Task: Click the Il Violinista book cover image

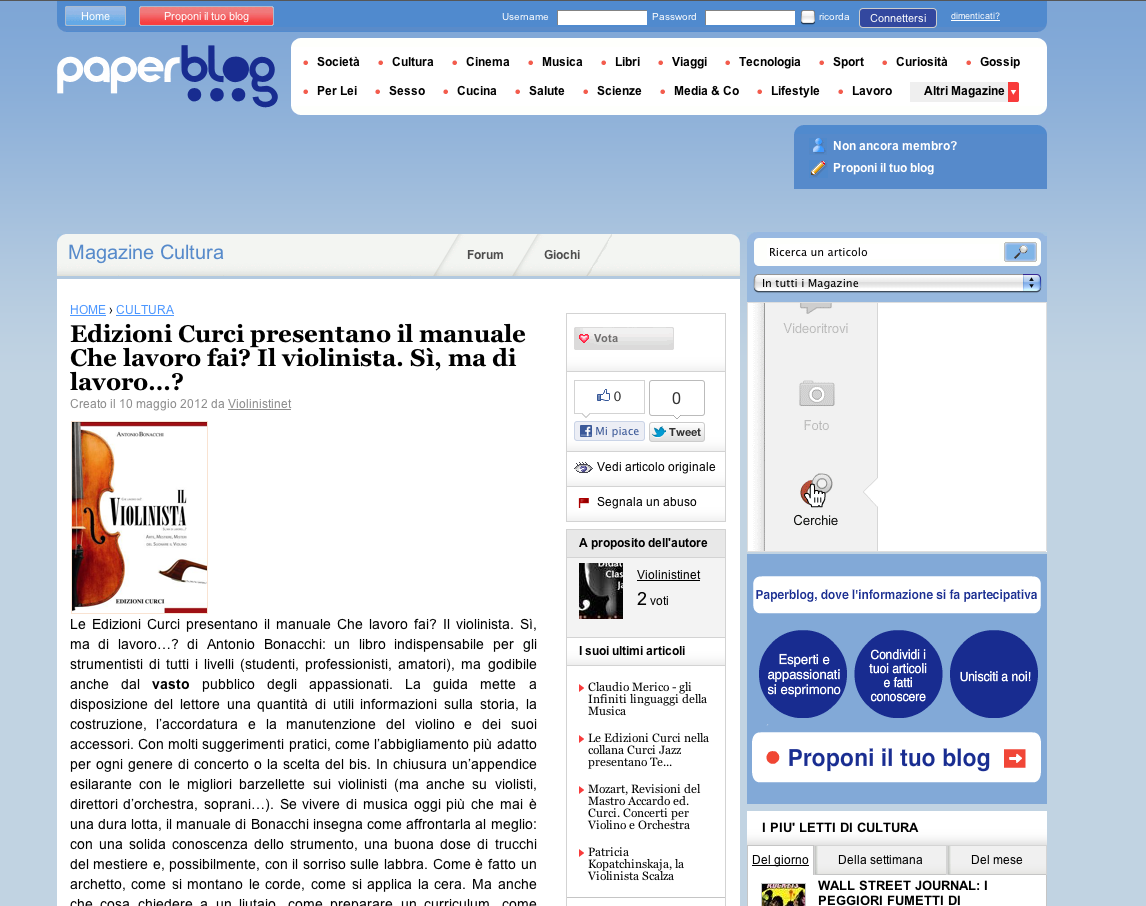Action: 139,517
